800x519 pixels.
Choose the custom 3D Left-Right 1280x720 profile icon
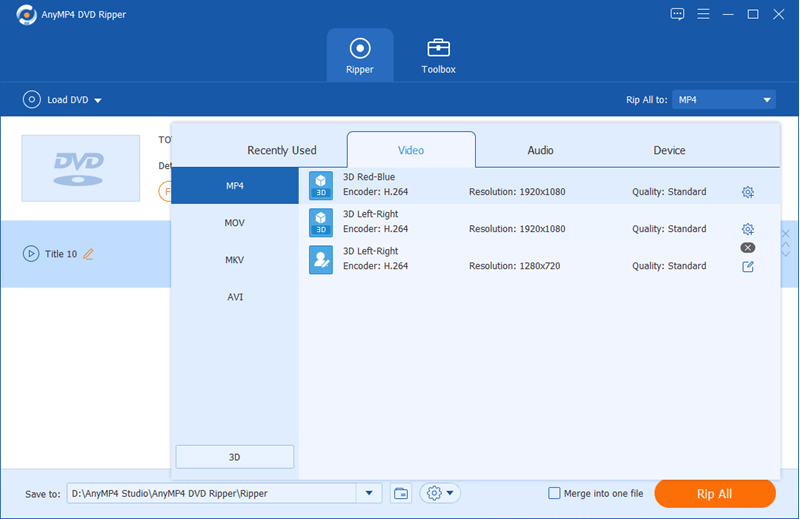pyautogui.click(x=321, y=260)
